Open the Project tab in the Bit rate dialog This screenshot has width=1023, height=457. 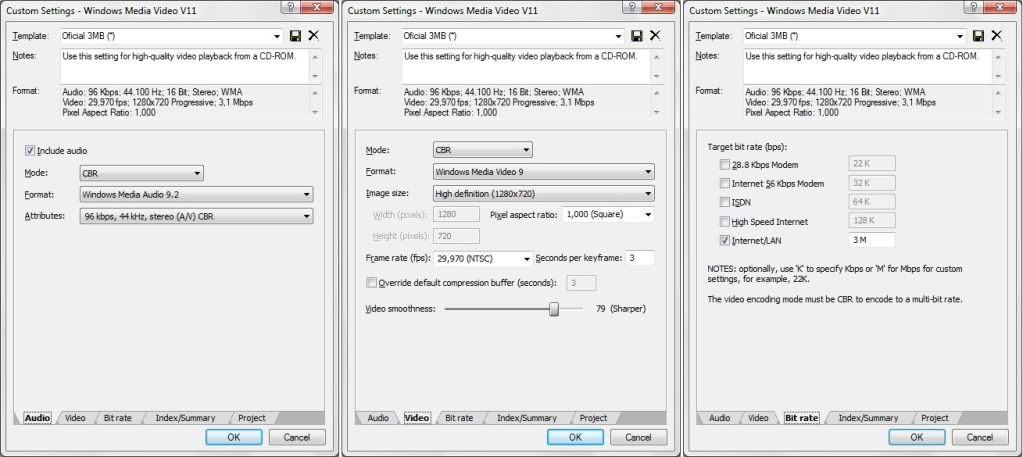[934, 418]
